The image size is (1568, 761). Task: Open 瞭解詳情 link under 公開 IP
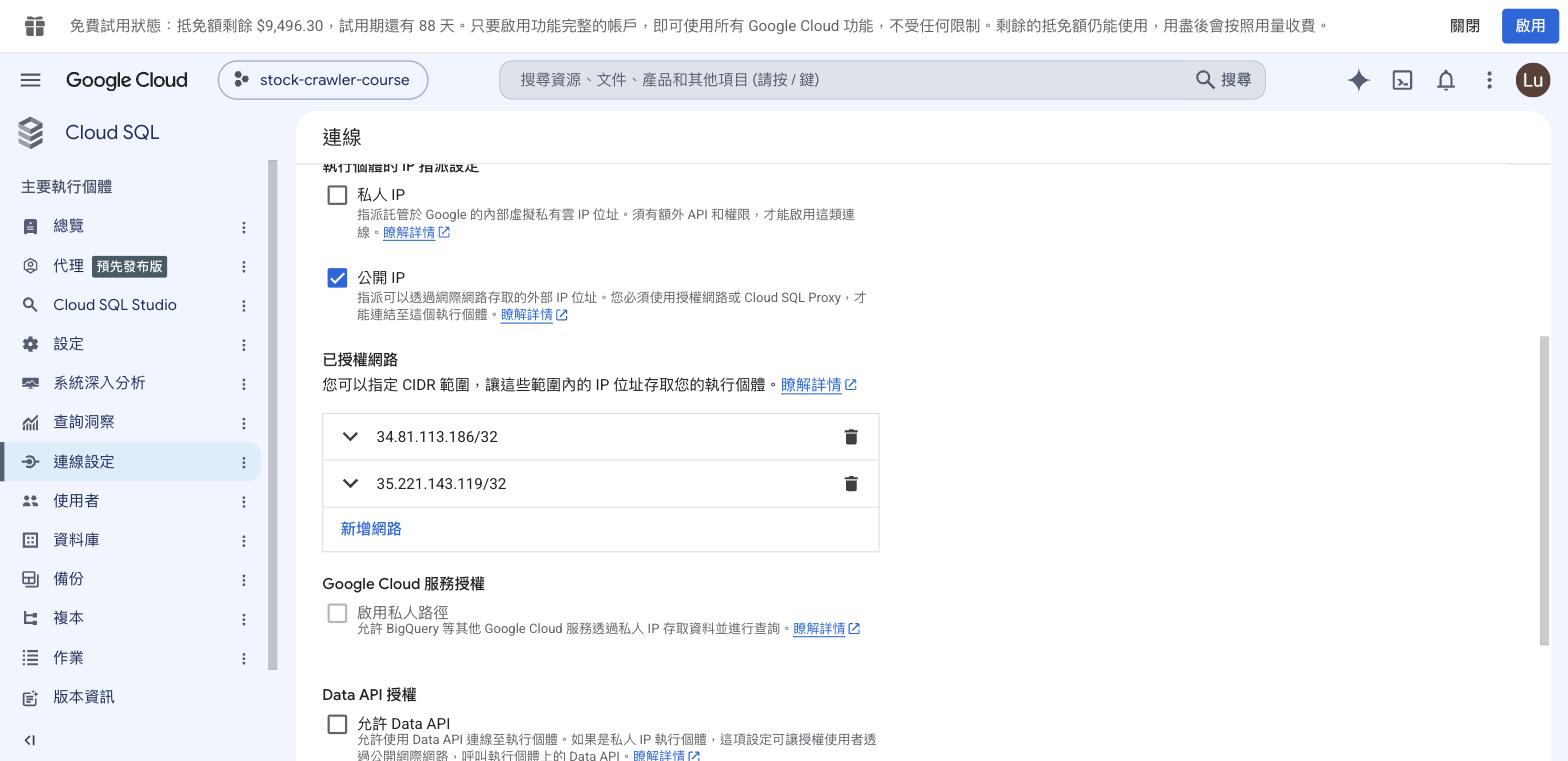tap(534, 315)
